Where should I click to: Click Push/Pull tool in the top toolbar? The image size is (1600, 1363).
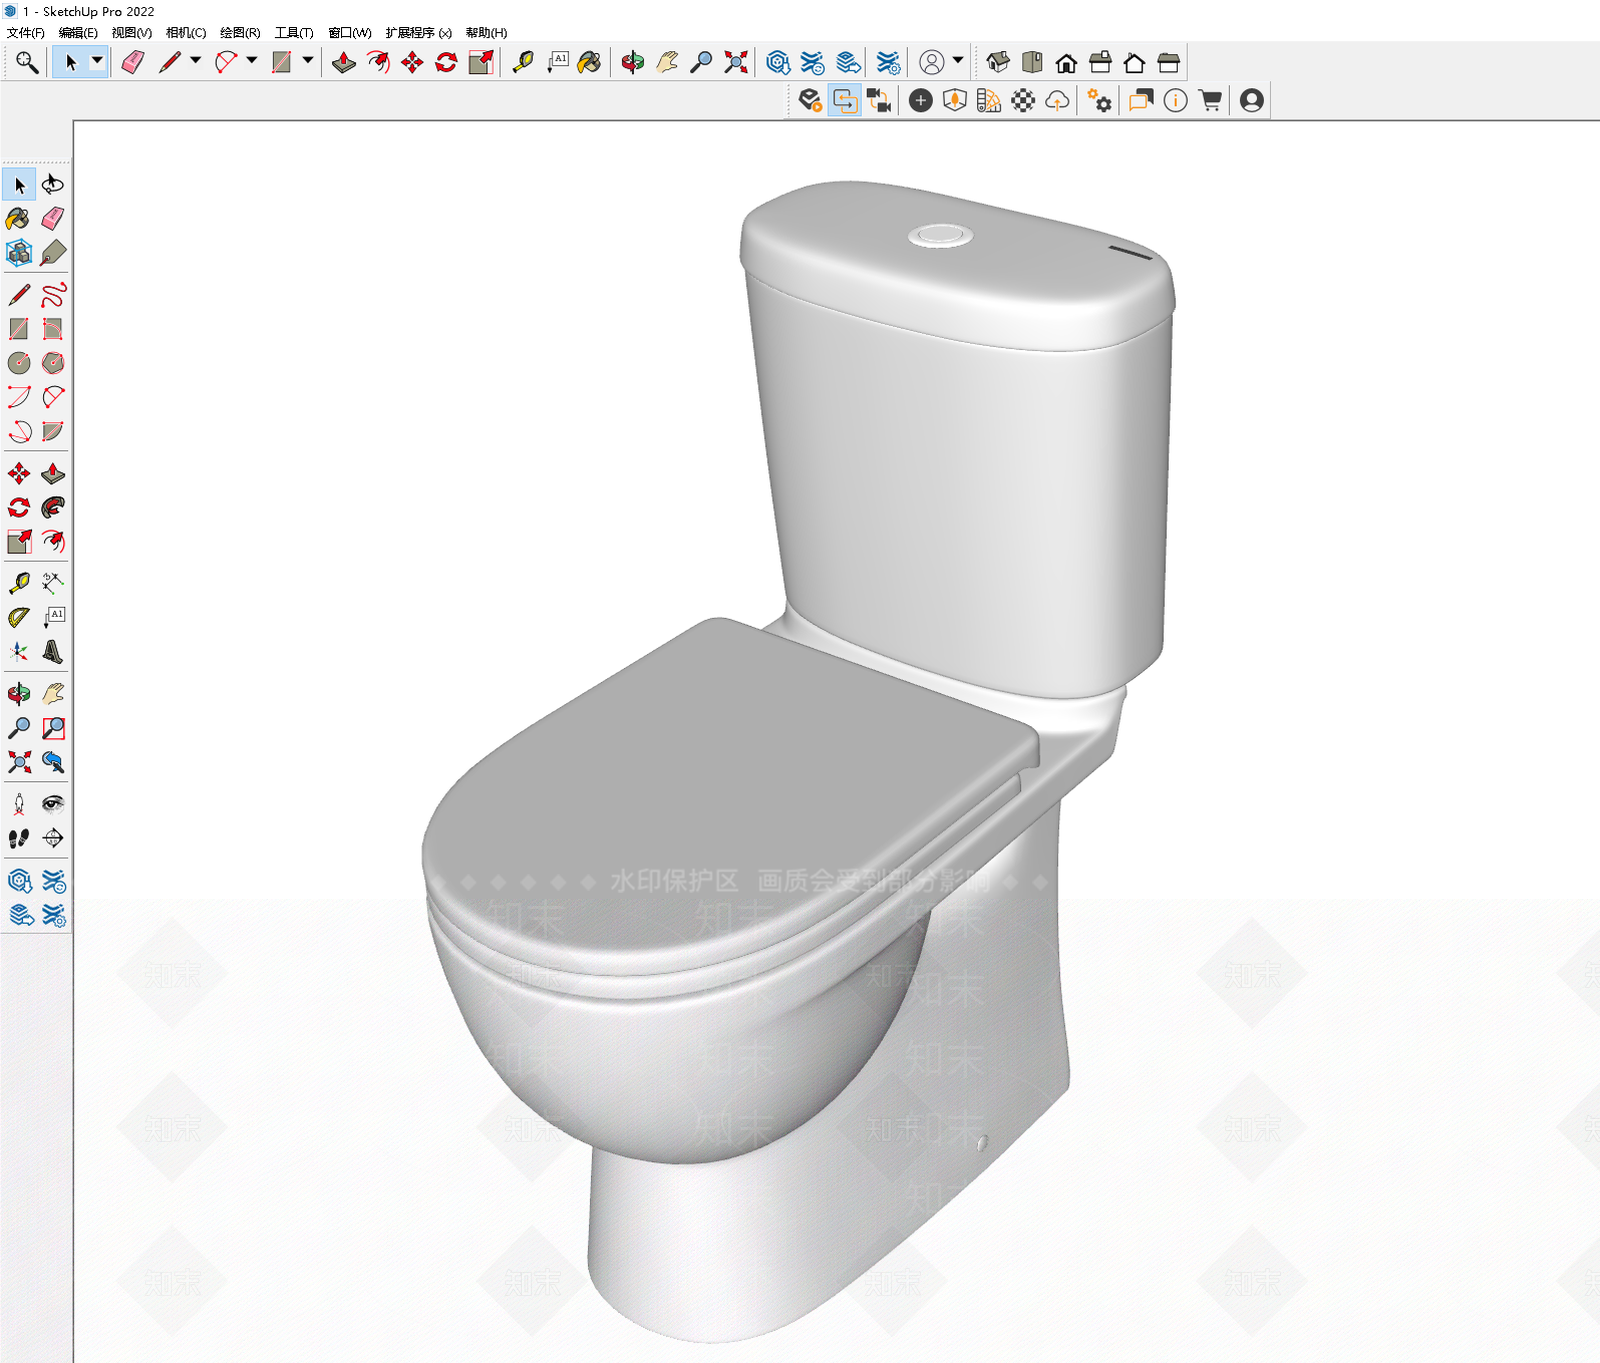[344, 62]
